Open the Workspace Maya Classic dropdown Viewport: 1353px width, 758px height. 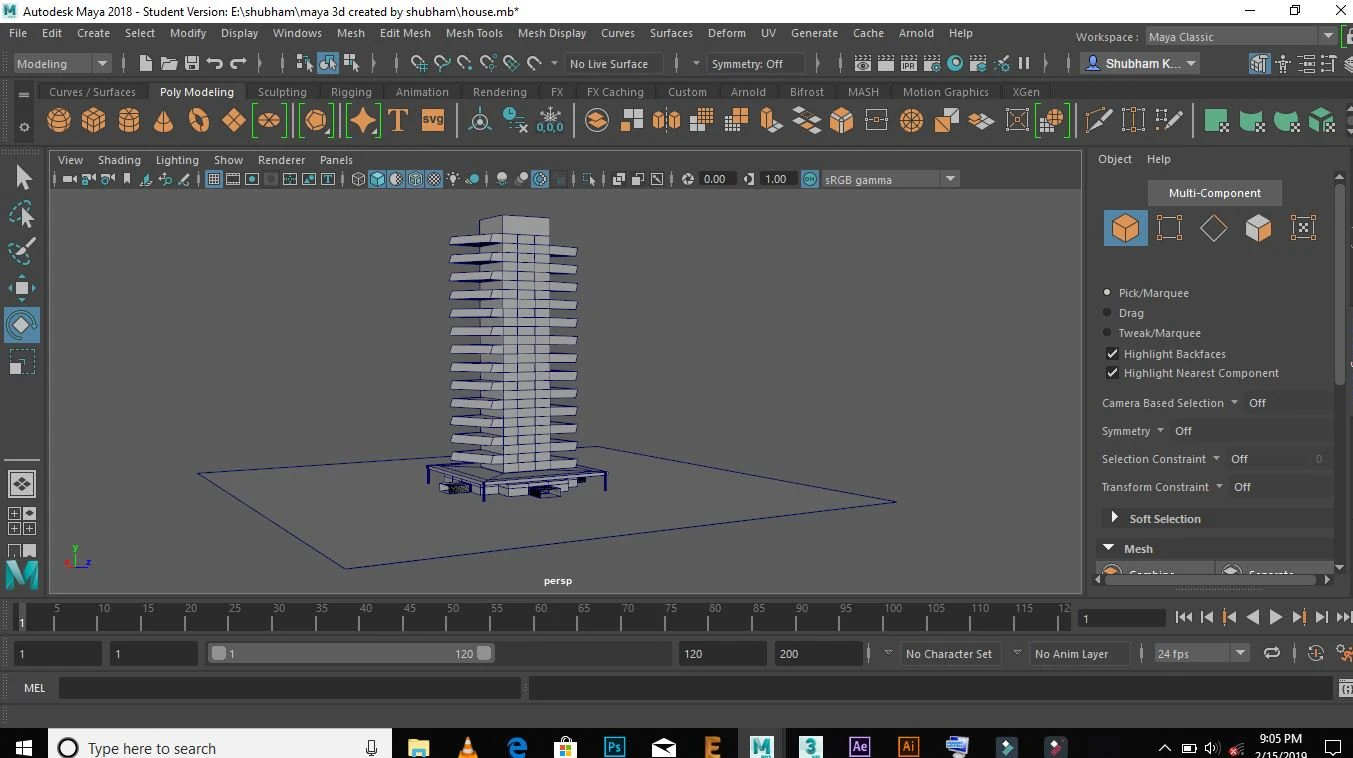coord(1239,36)
